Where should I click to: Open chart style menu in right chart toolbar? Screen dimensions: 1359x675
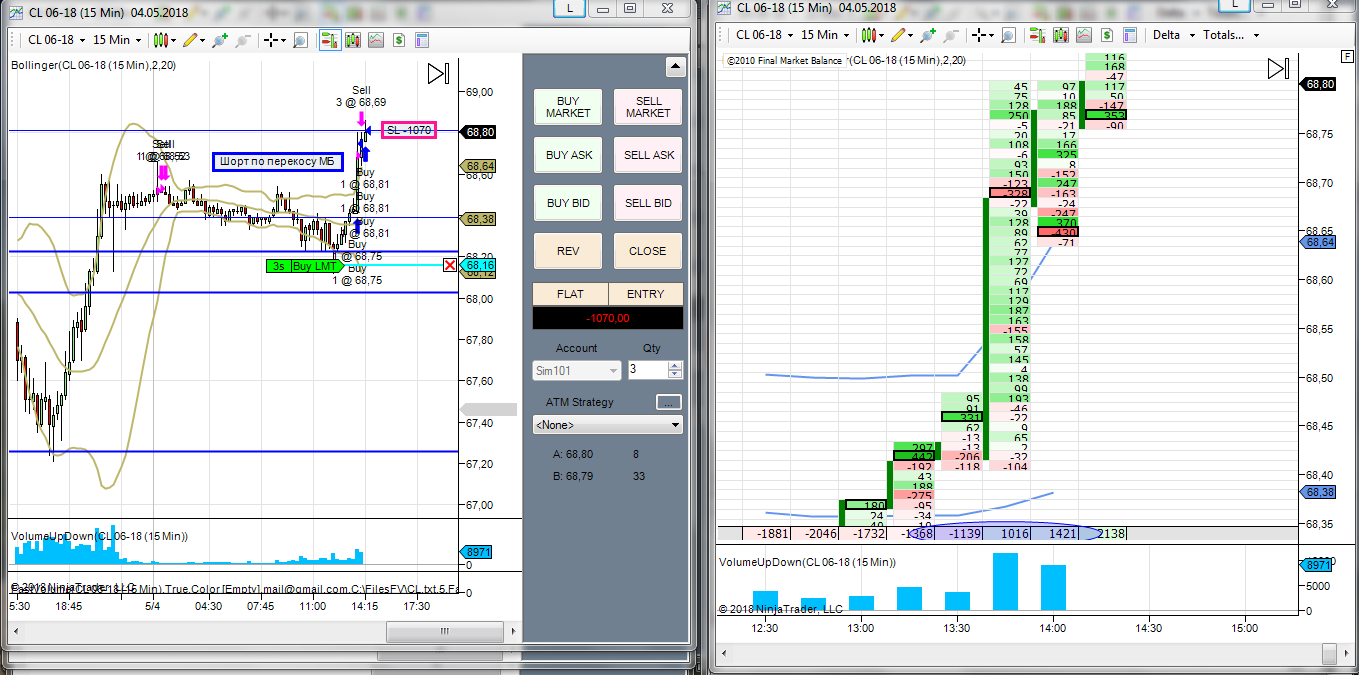pyautogui.click(x=874, y=35)
